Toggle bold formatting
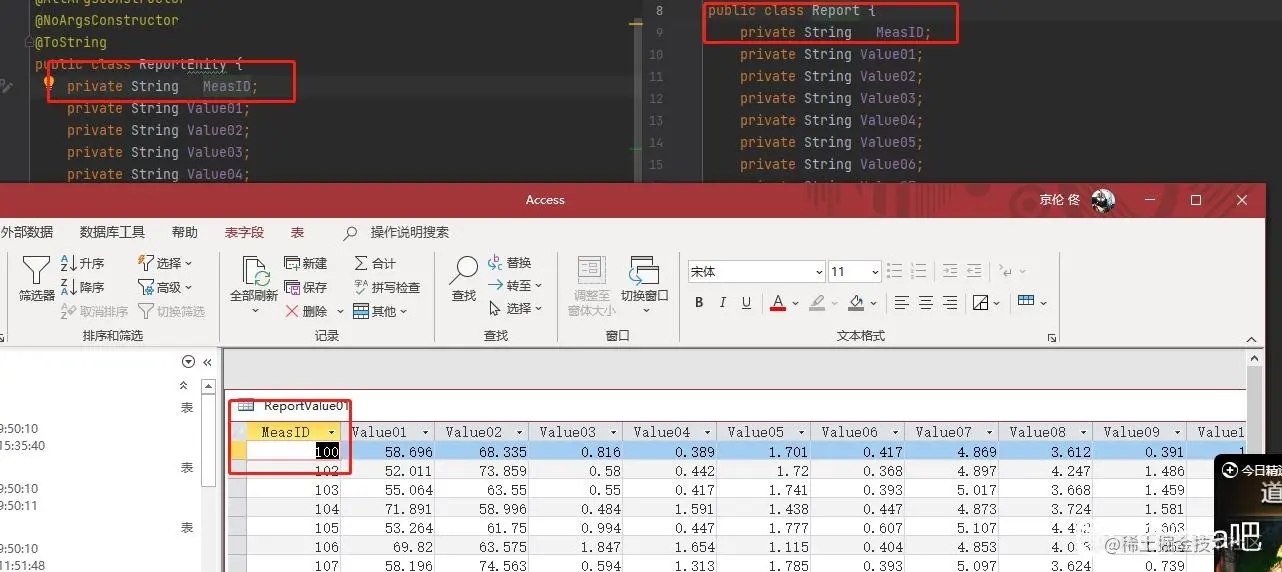This screenshot has width=1282, height=572. click(x=700, y=302)
